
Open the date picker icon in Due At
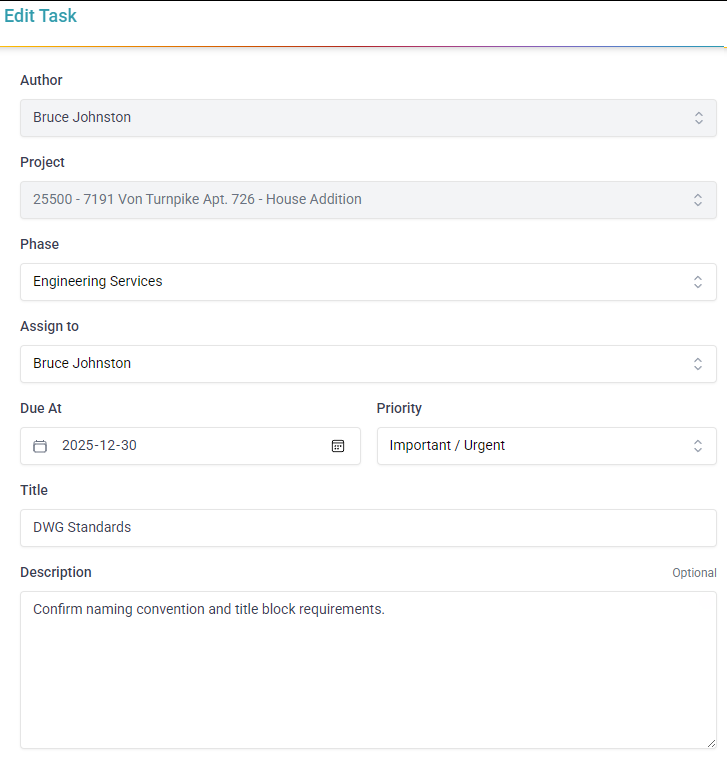pos(338,446)
